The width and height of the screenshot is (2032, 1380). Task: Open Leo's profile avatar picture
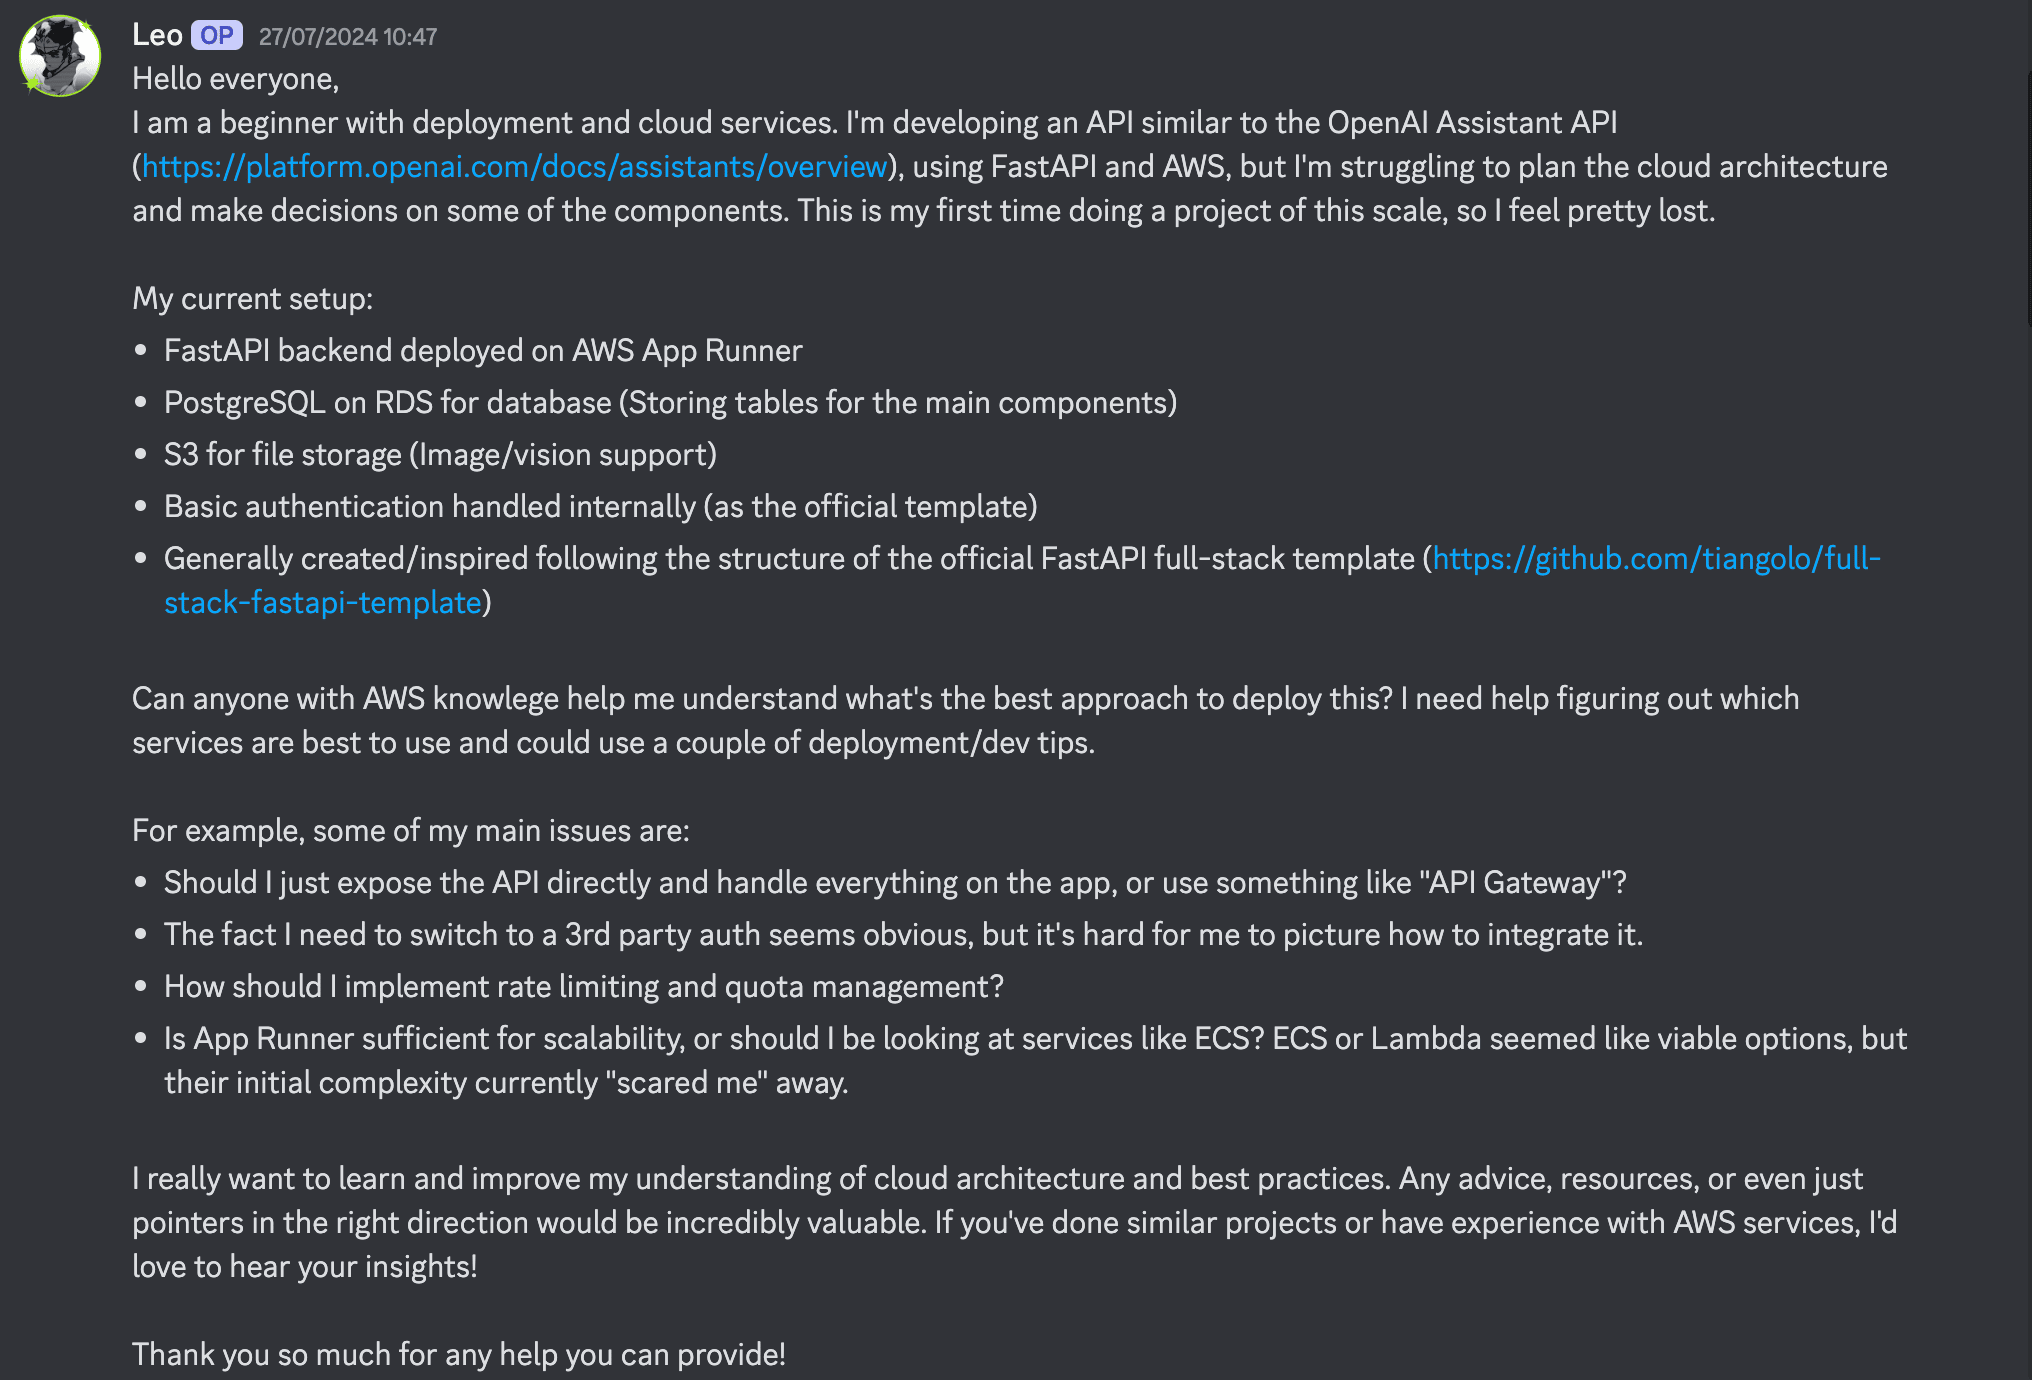tap(60, 56)
